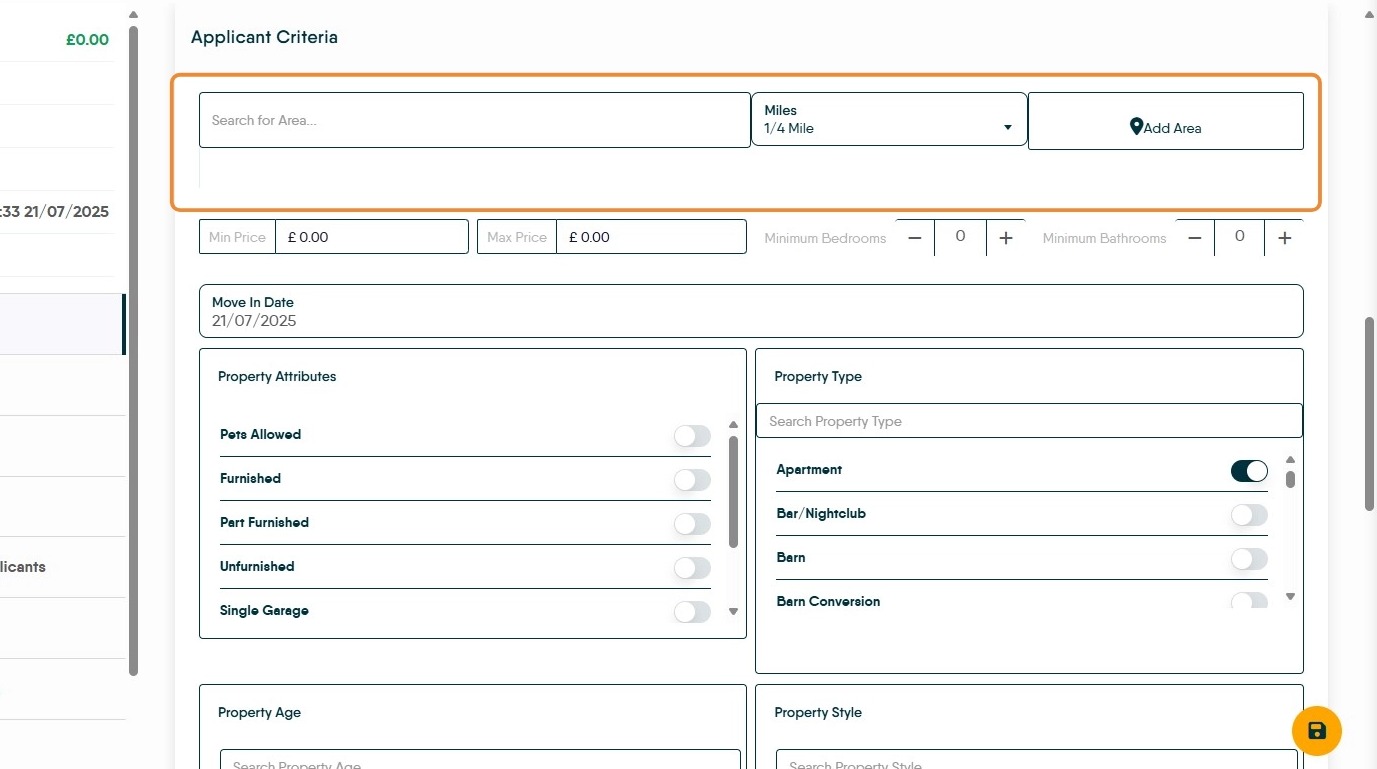Viewport: 1377px width, 769px height.
Task: Click the main page vertical scrollbar
Action: click(1369, 414)
